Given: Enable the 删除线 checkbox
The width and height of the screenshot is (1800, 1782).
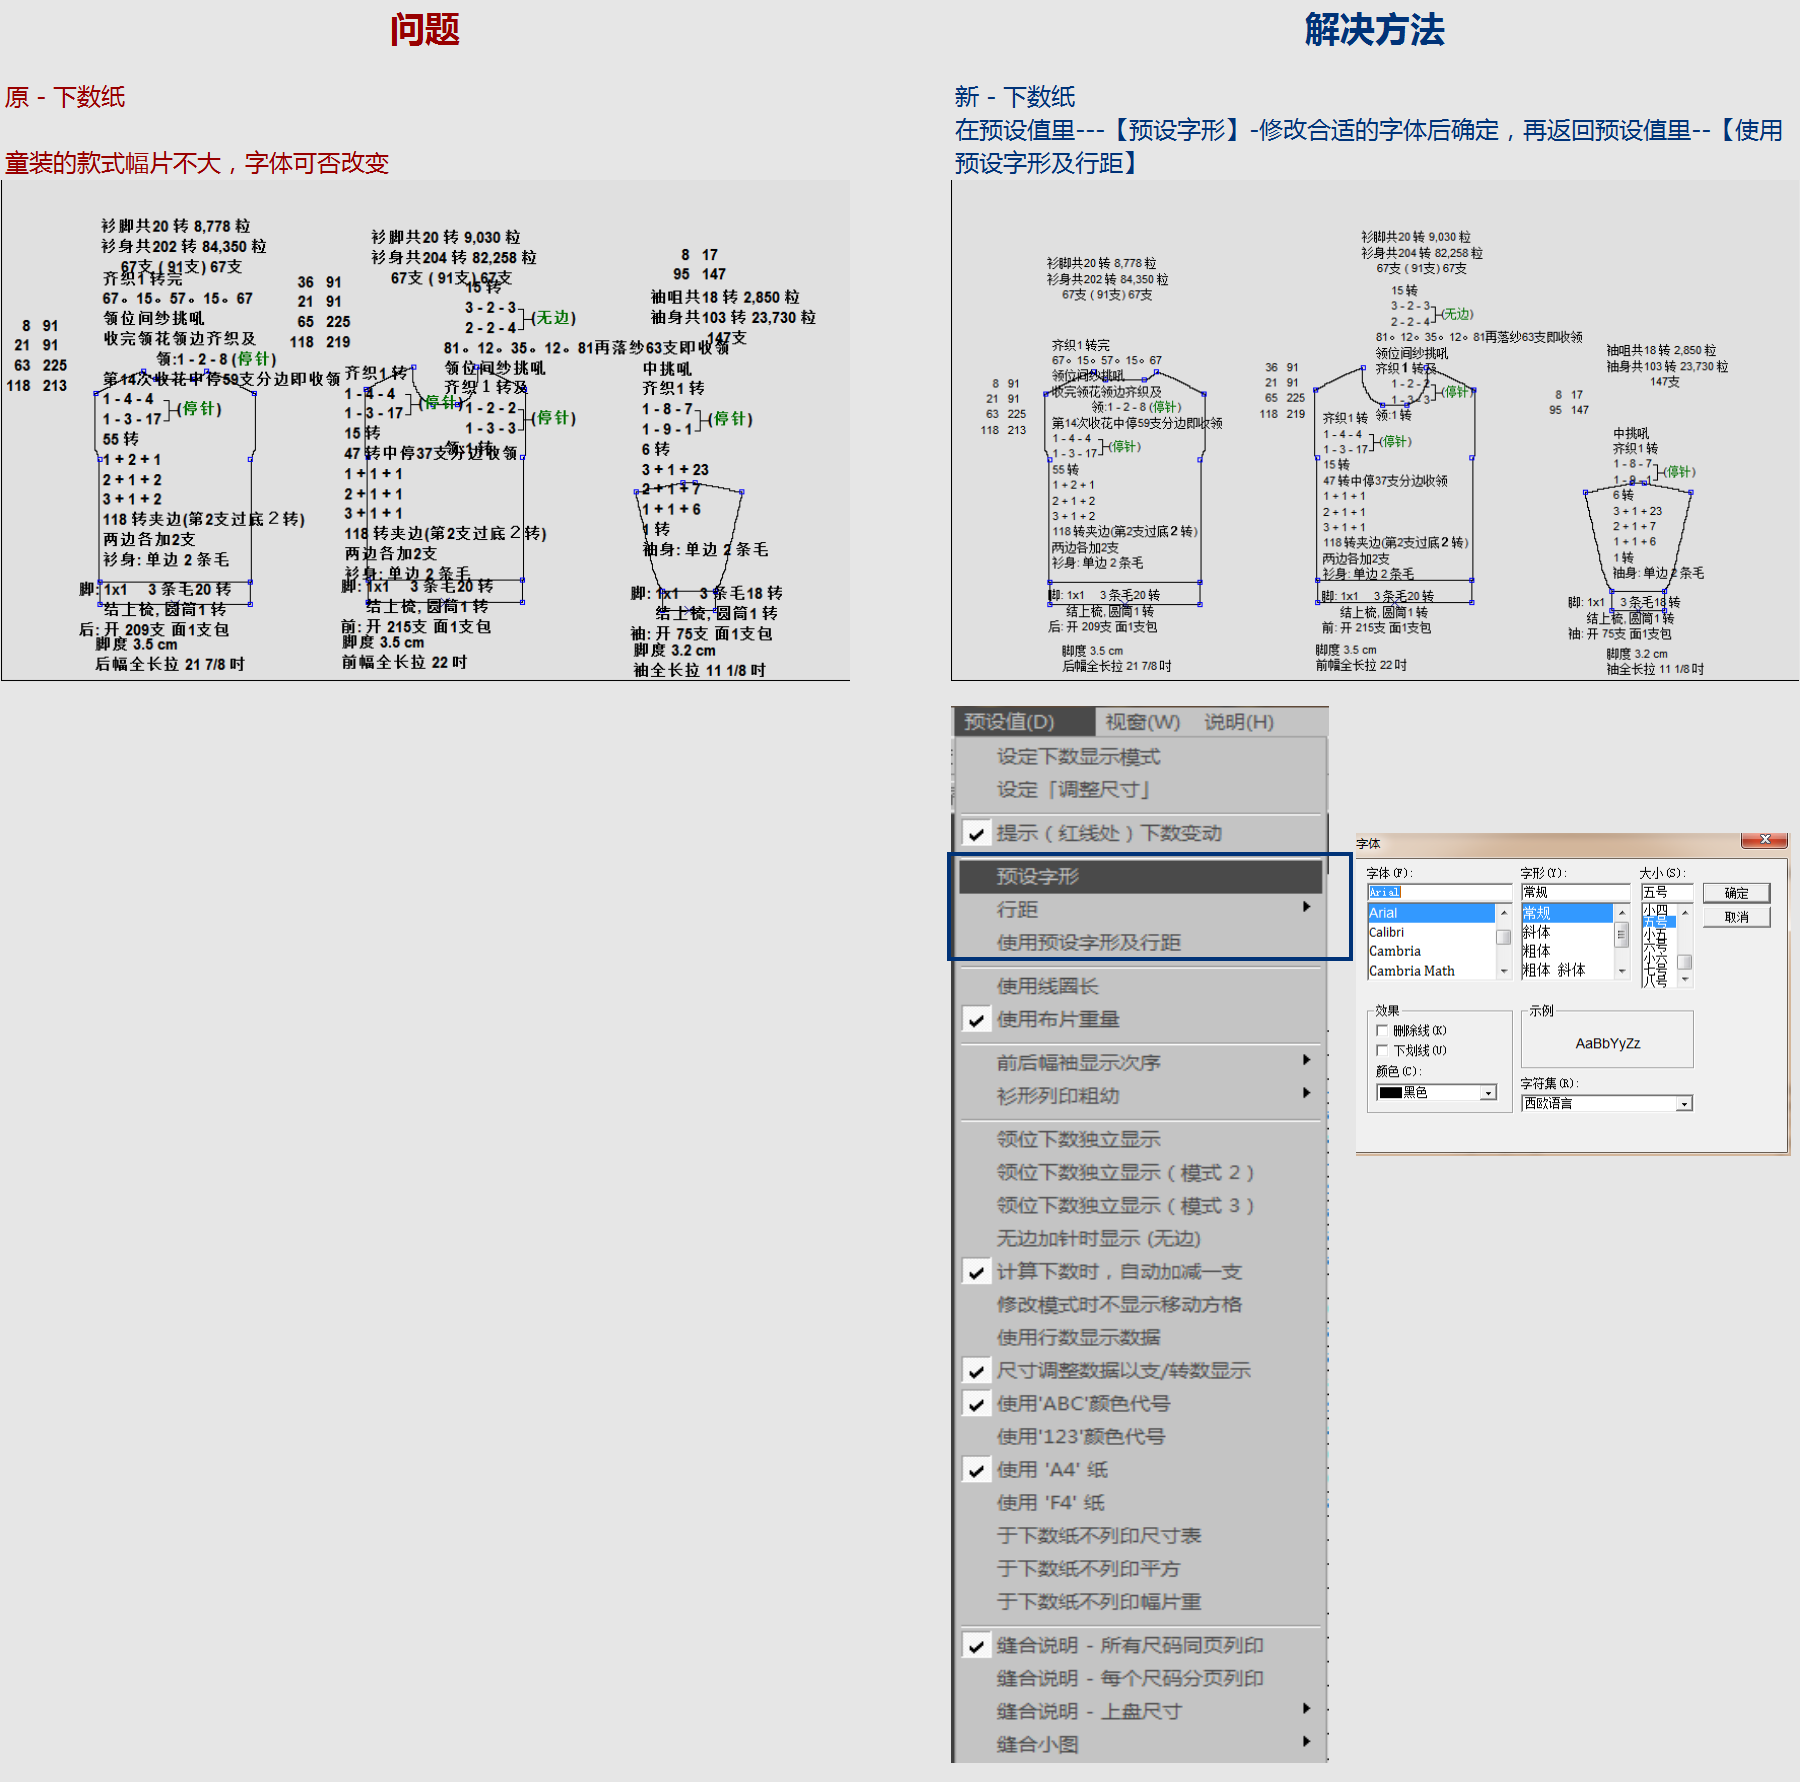Looking at the screenshot, I should pos(1382,1030).
